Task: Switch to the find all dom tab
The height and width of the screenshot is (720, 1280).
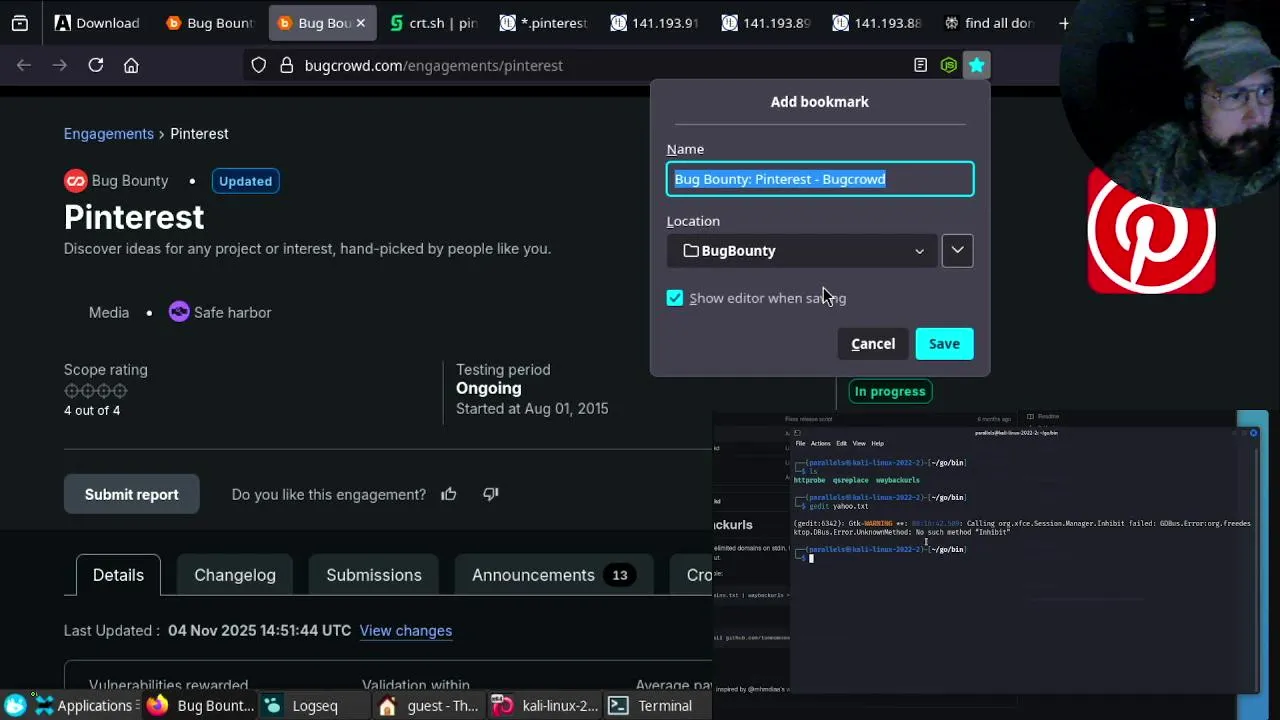Action: click(x=988, y=23)
